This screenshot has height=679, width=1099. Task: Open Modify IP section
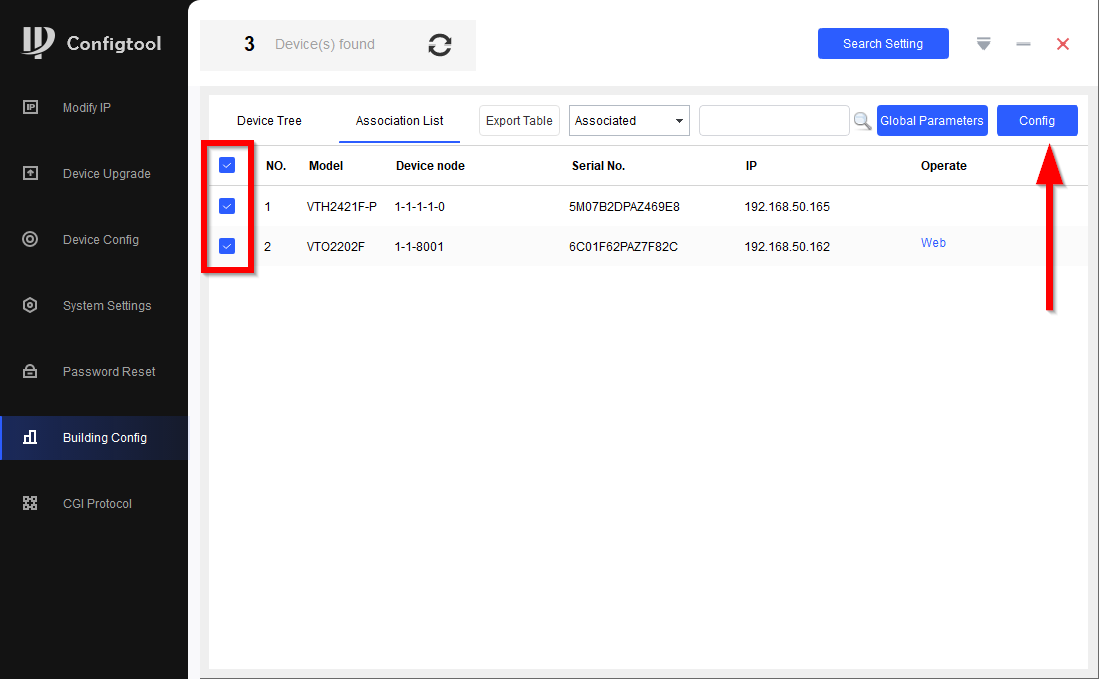coord(87,107)
